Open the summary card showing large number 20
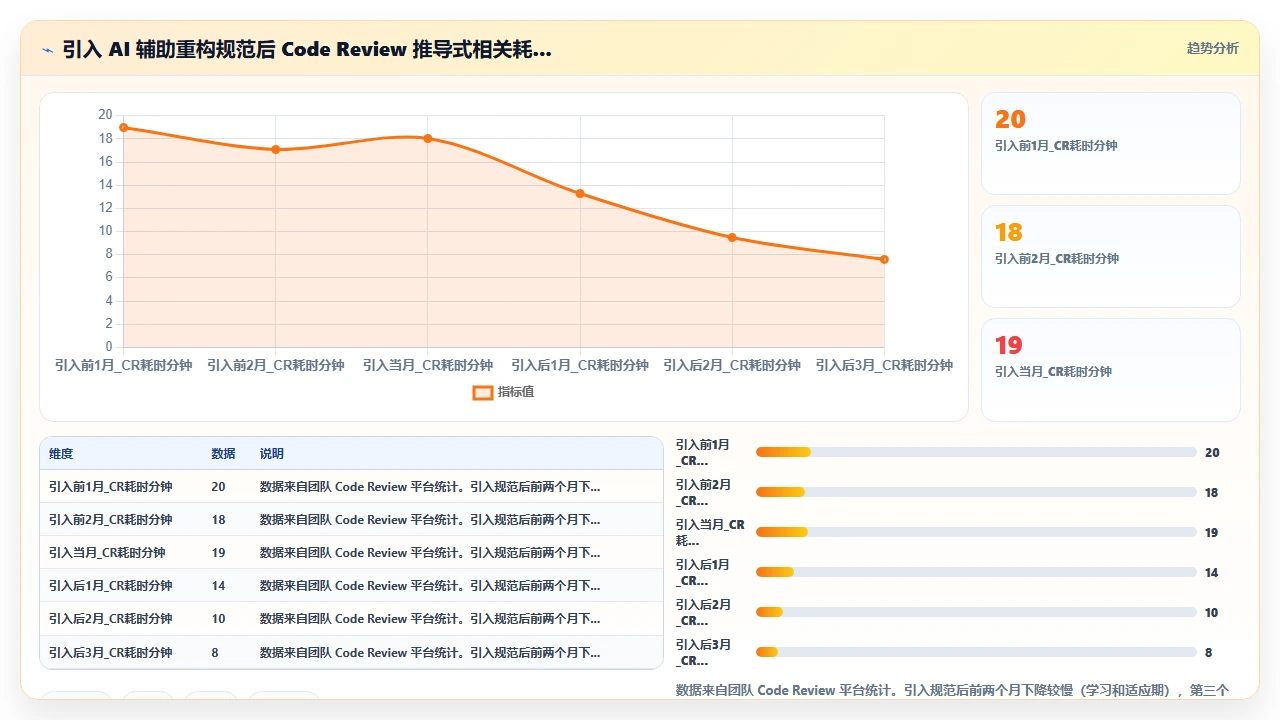The image size is (1280, 720). coord(1111,143)
